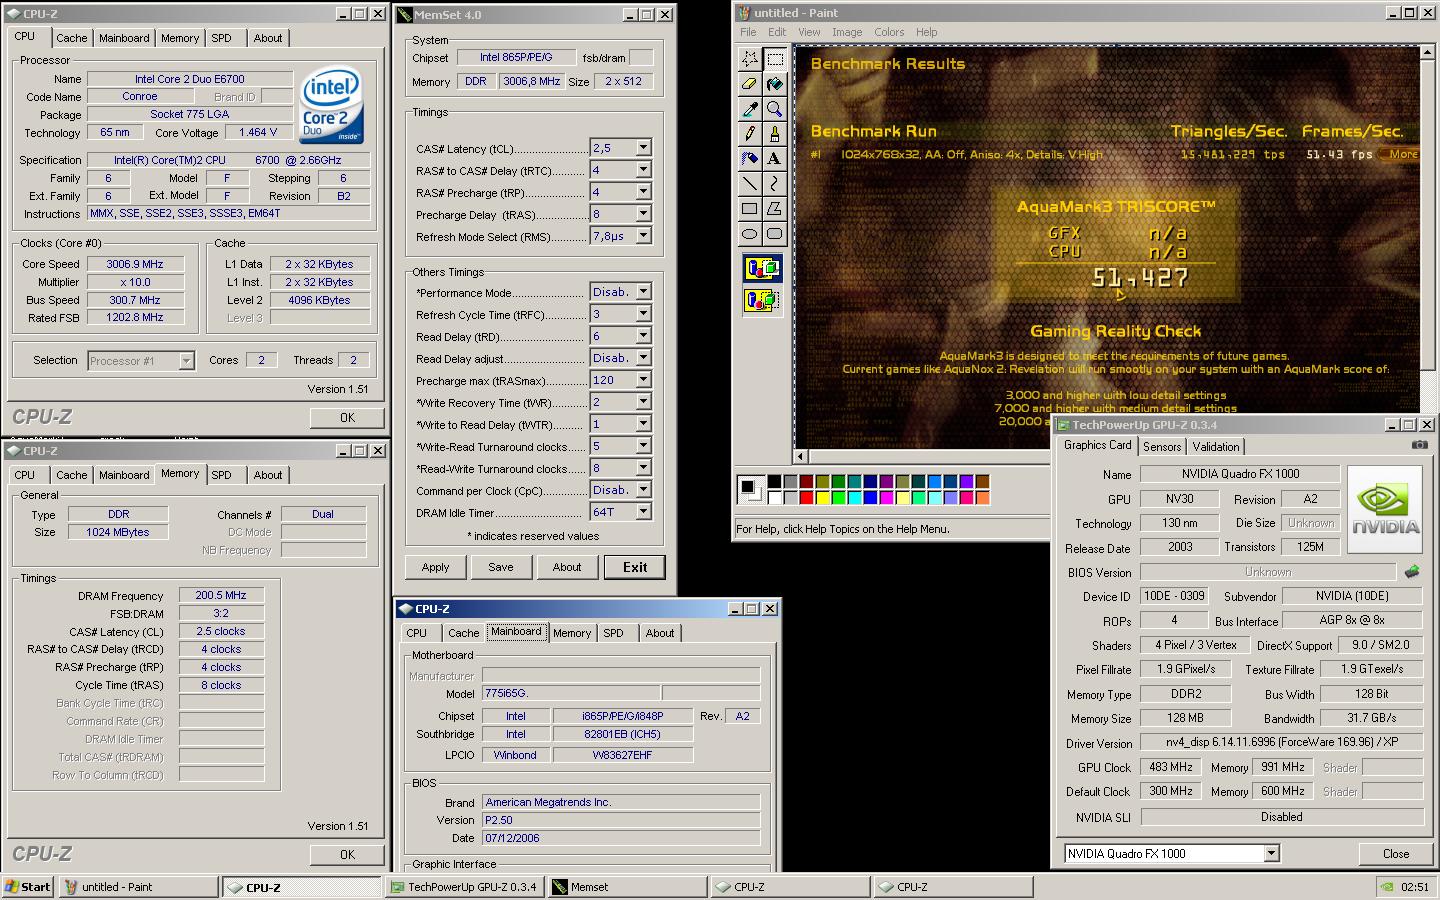The height and width of the screenshot is (900, 1440).
Task: Click the Close button in GPU-Z
Action: [x=1396, y=853]
